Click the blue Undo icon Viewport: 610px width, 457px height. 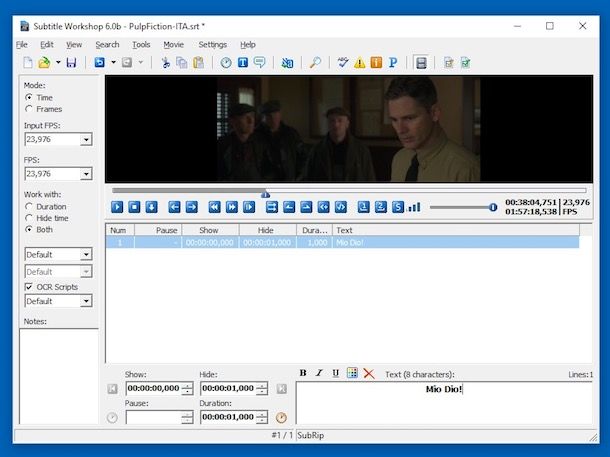tap(100, 62)
